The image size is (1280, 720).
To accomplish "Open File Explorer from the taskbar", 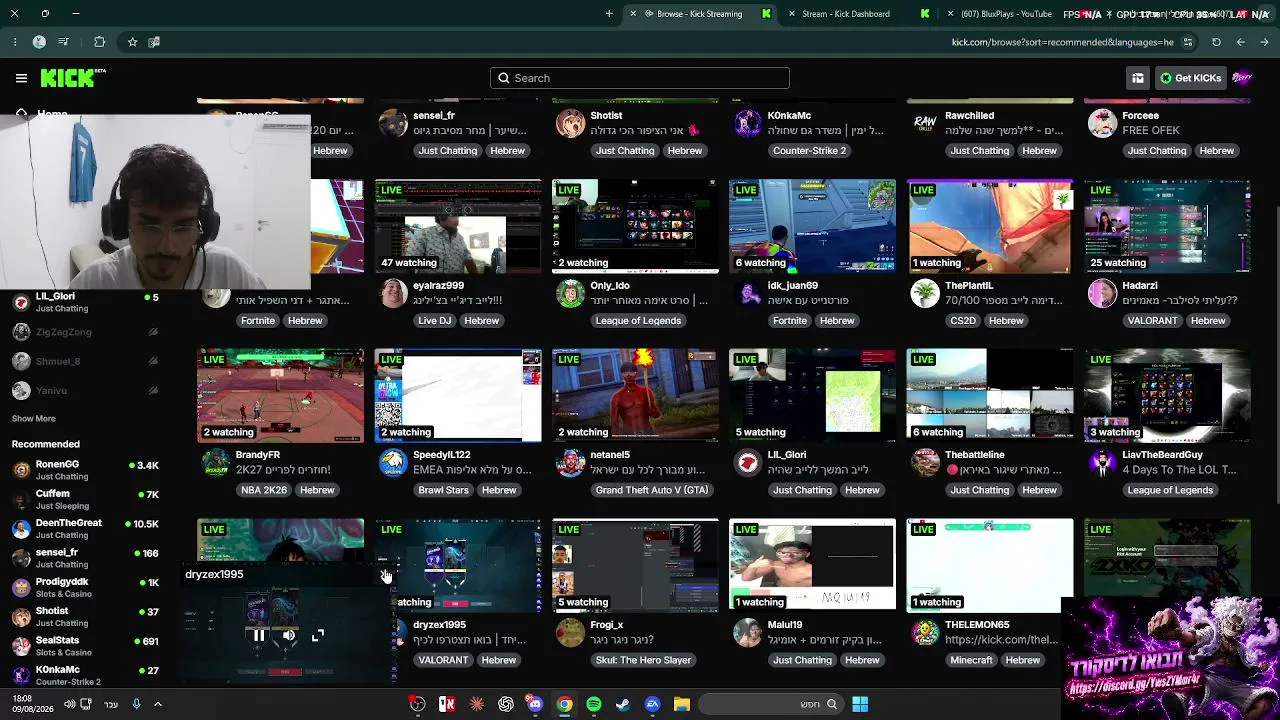I will [x=682, y=704].
